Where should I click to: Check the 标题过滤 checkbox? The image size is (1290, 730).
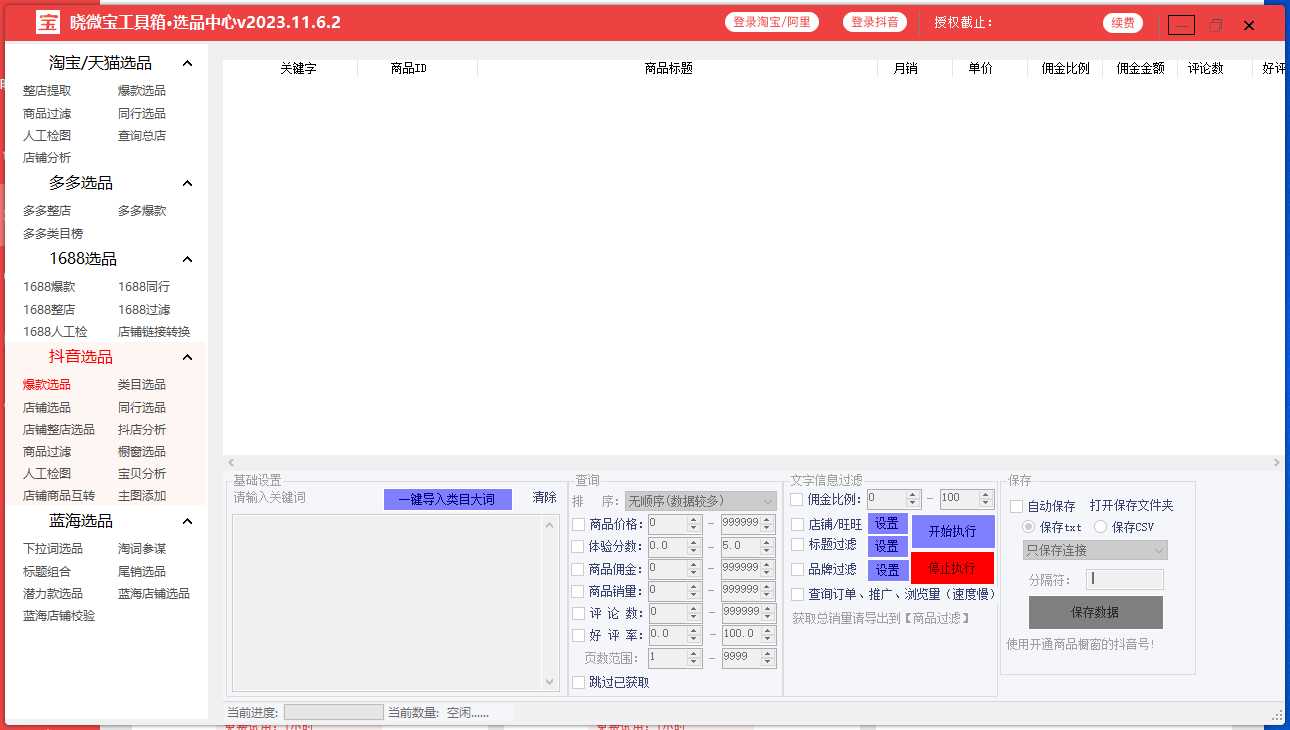(x=797, y=545)
